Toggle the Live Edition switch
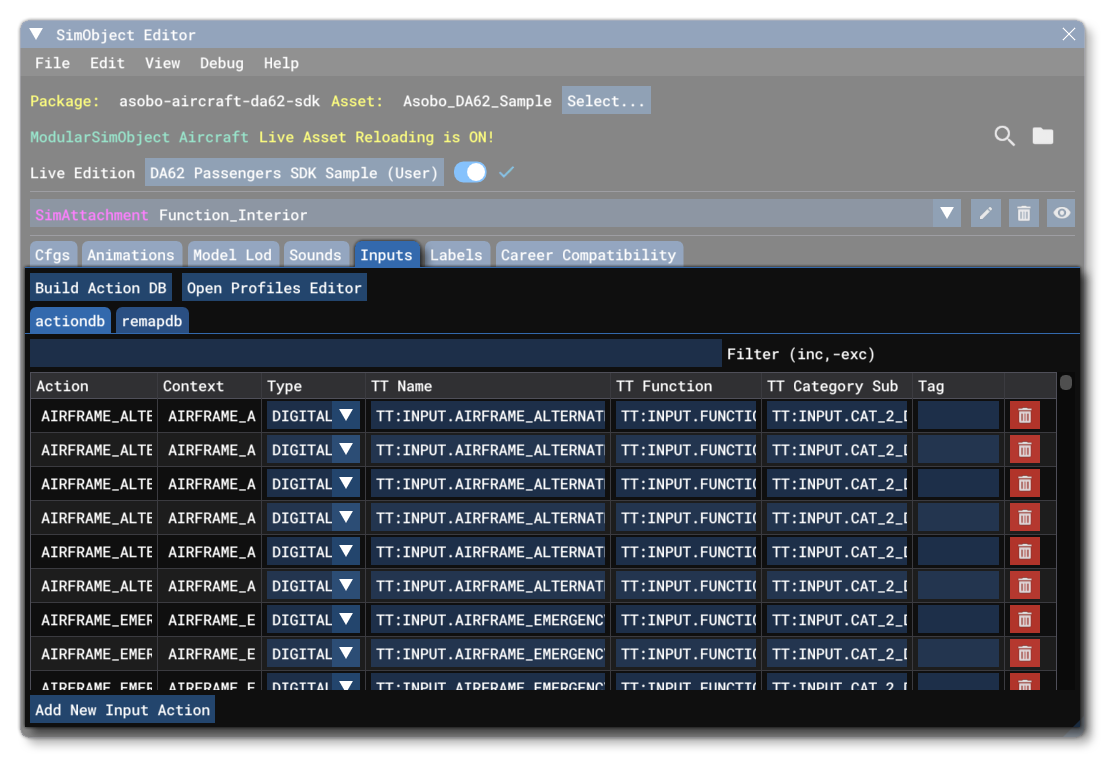 point(469,172)
